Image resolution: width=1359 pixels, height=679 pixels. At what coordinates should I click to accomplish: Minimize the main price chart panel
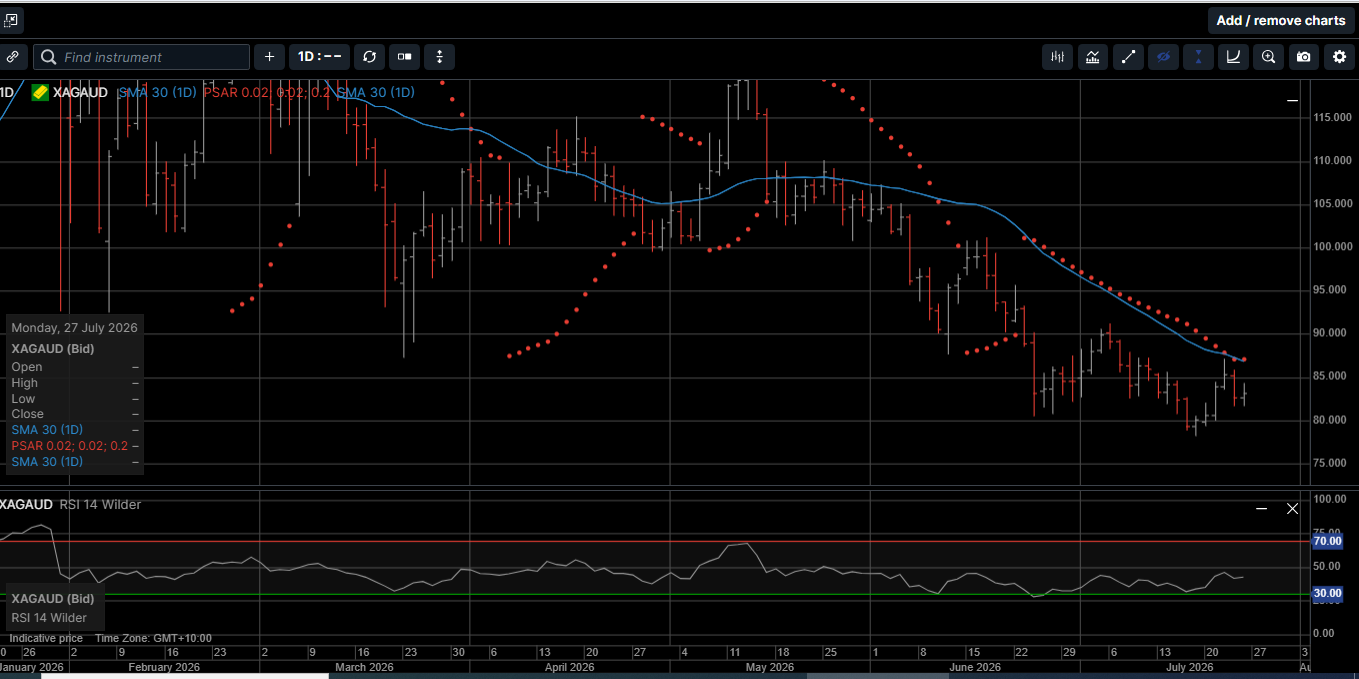click(x=1292, y=100)
